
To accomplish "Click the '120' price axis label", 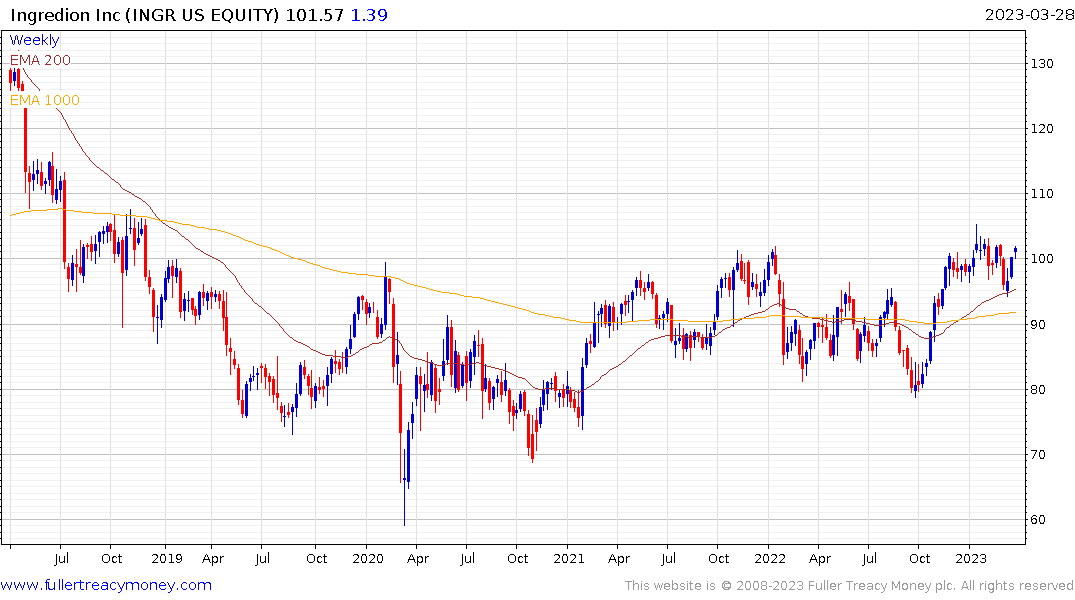I will click(1042, 129).
